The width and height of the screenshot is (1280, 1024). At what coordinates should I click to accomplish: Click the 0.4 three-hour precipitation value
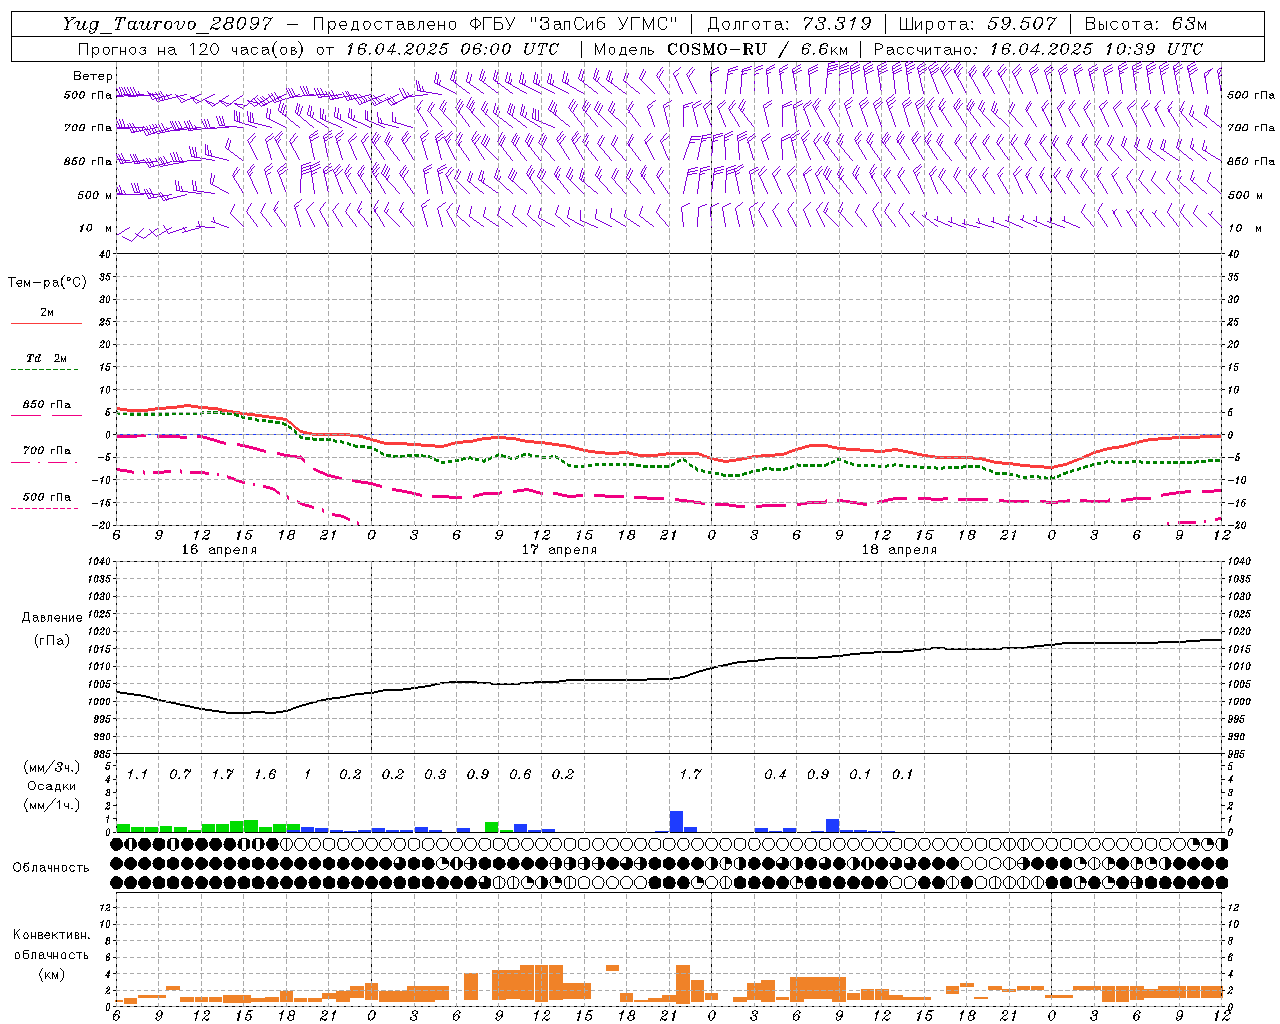775,774
